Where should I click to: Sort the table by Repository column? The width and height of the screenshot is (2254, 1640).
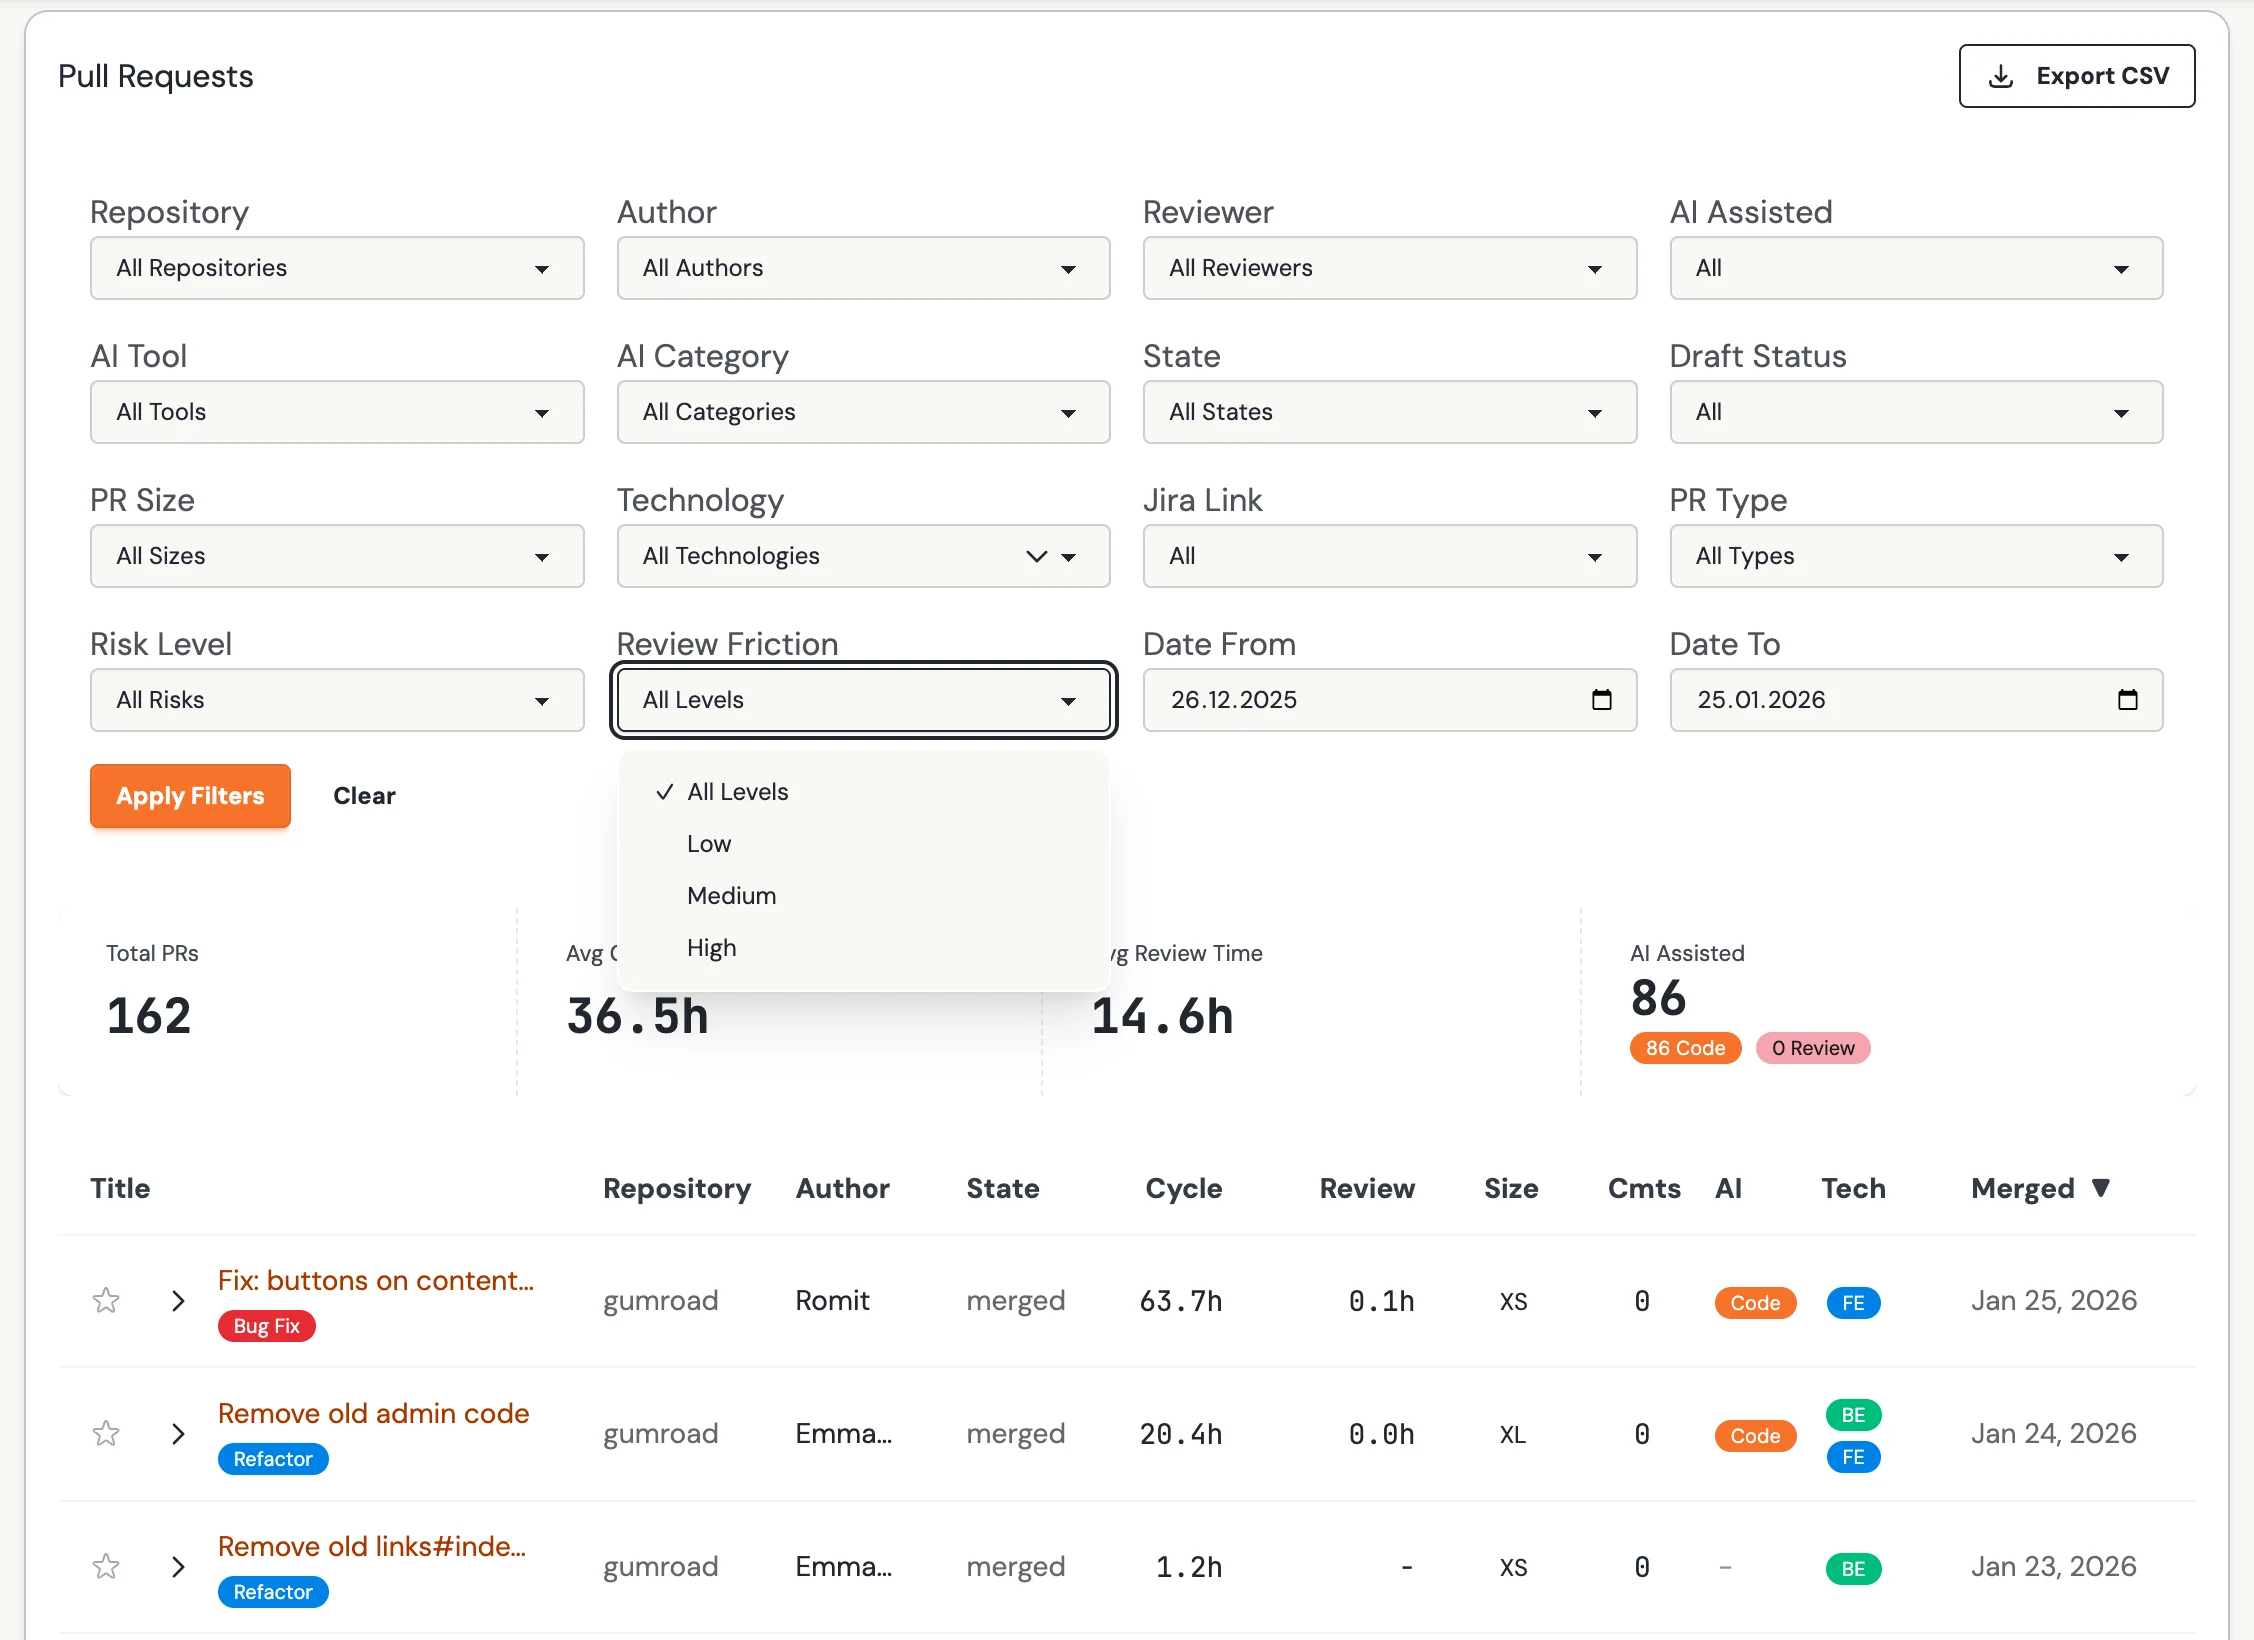coord(677,1188)
